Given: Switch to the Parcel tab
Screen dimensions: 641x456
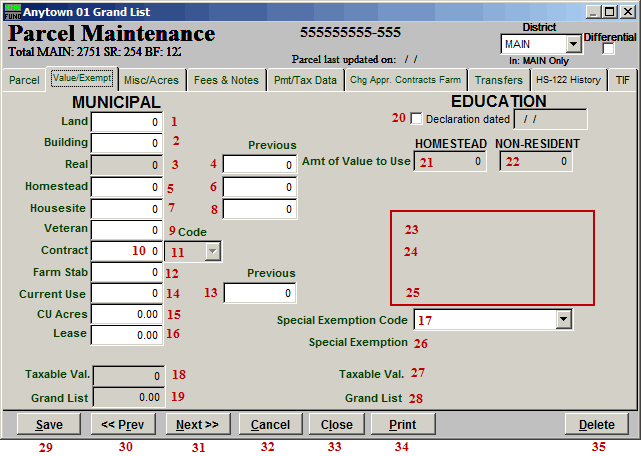Looking at the screenshot, I should (x=24, y=80).
